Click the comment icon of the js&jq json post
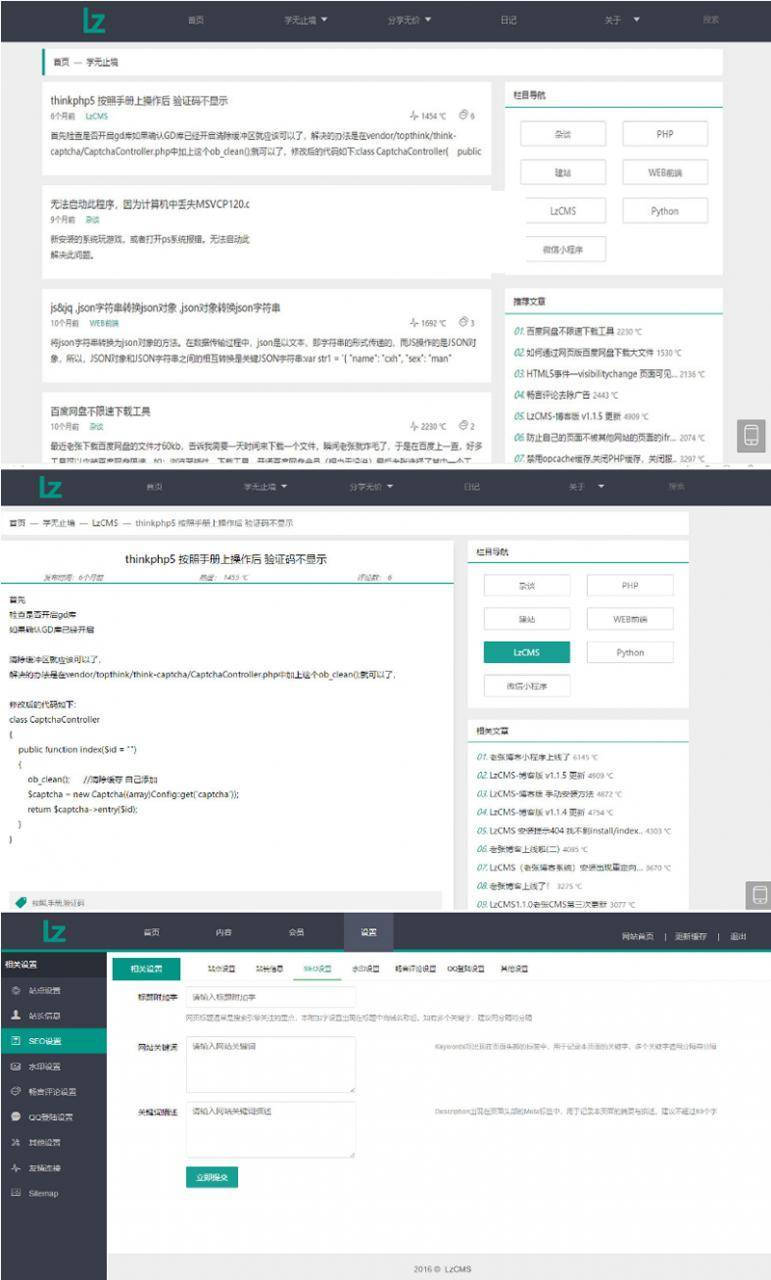 point(463,323)
